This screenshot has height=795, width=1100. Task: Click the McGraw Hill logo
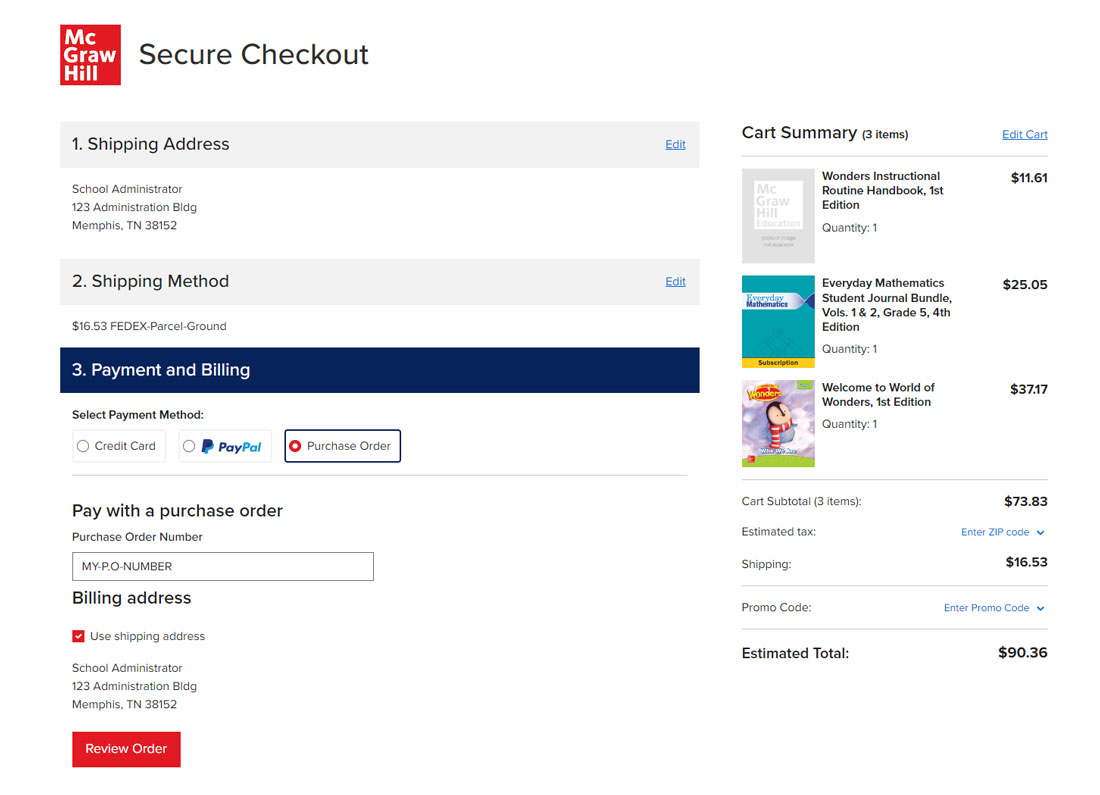(90, 55)
